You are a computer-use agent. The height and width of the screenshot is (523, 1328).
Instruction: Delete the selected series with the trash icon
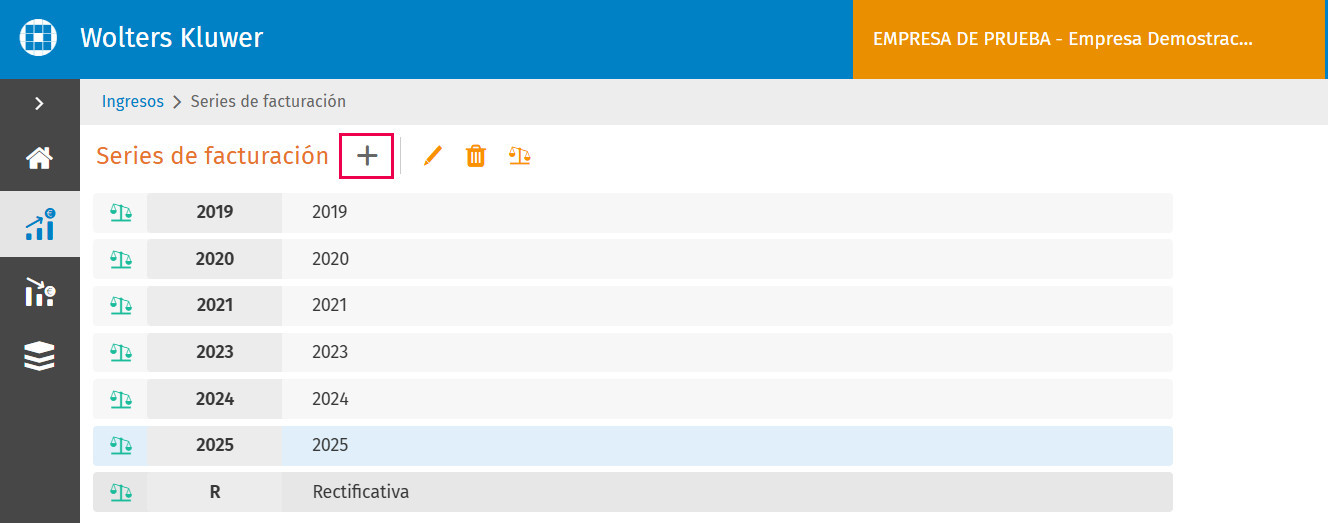(476, 156)
